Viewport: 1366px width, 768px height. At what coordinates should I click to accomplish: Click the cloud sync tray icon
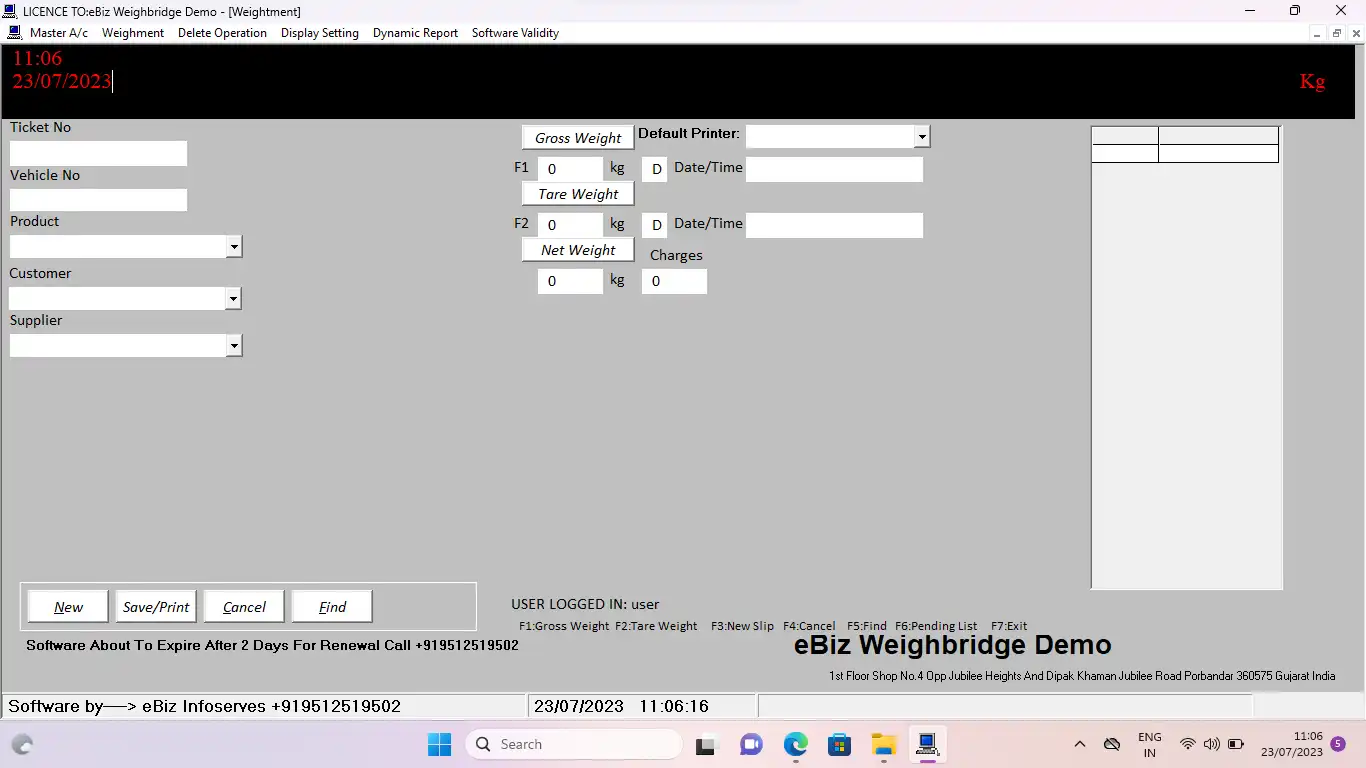(1111, 744)
